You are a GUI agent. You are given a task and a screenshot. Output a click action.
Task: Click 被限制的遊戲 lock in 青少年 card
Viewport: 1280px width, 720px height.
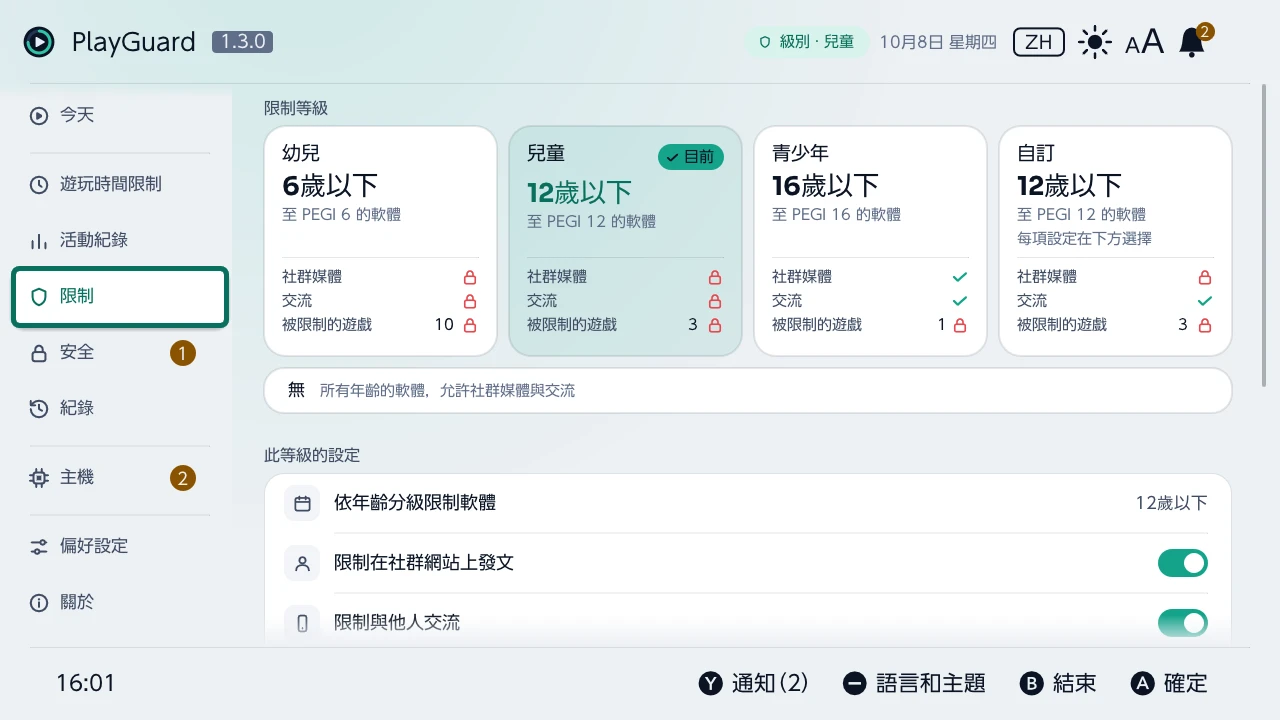960,325
